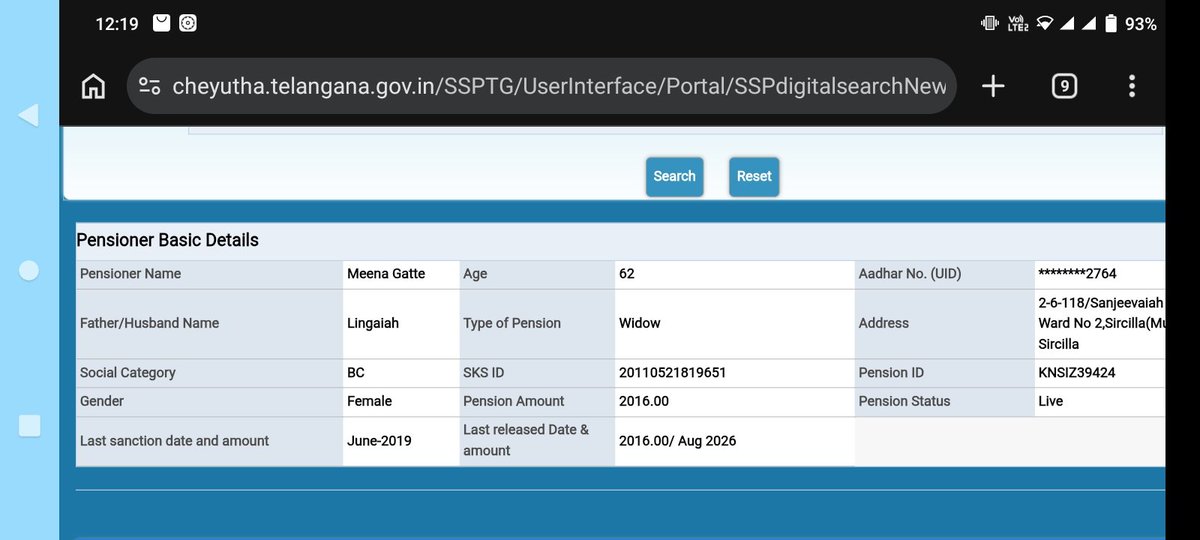Select the masked Aadhar number ending 2764

click(1077, 273)
